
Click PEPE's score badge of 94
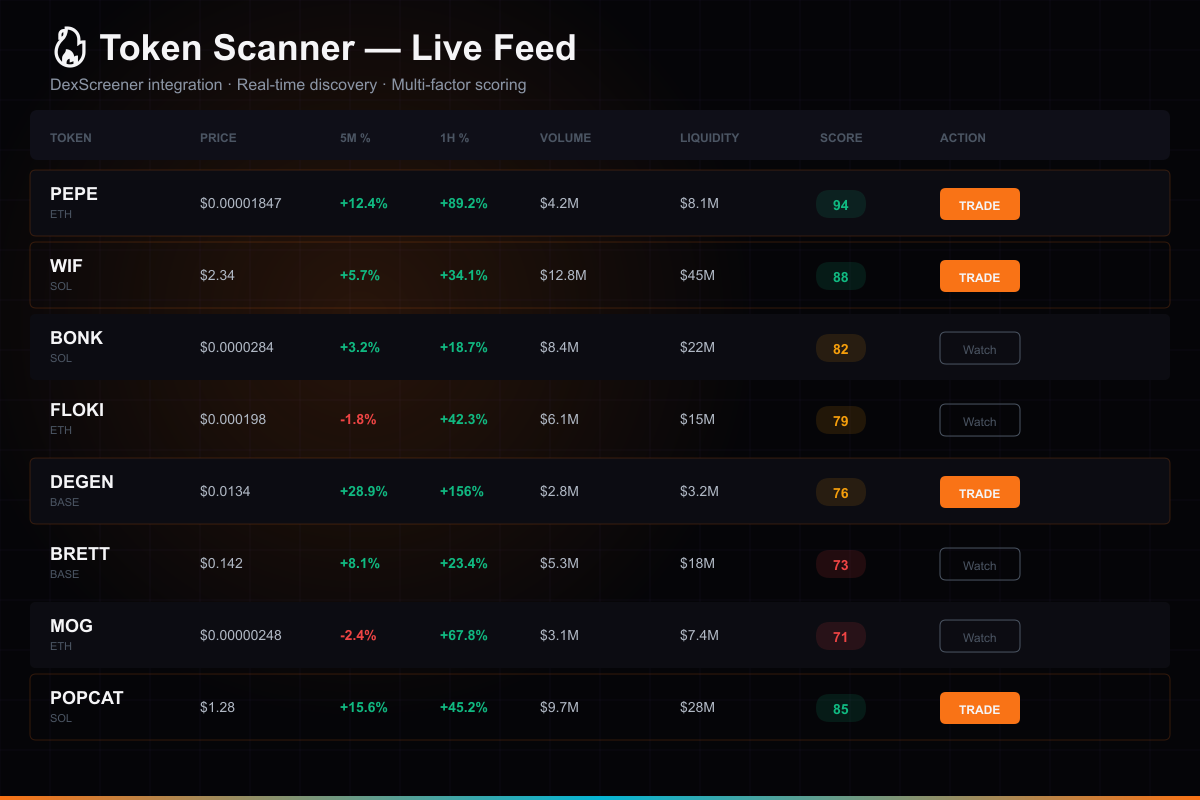click(841, 204)
